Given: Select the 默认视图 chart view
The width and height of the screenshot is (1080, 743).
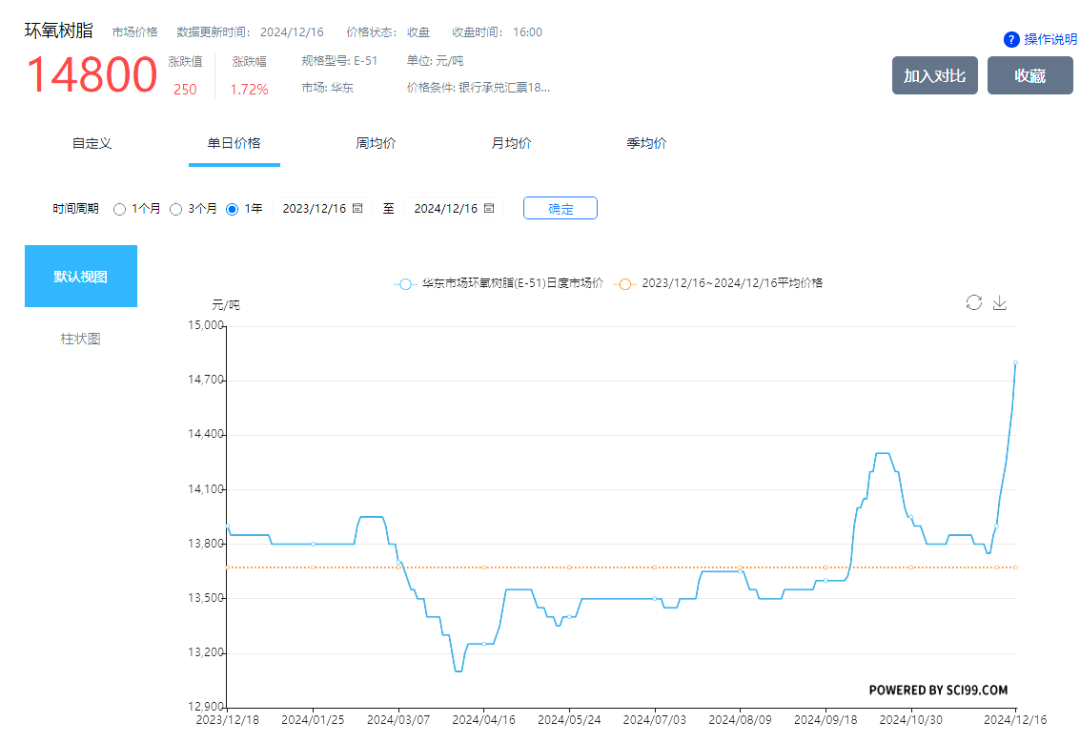Looking at the screenshot, I should pyautogui.click(x=81, y=276).
